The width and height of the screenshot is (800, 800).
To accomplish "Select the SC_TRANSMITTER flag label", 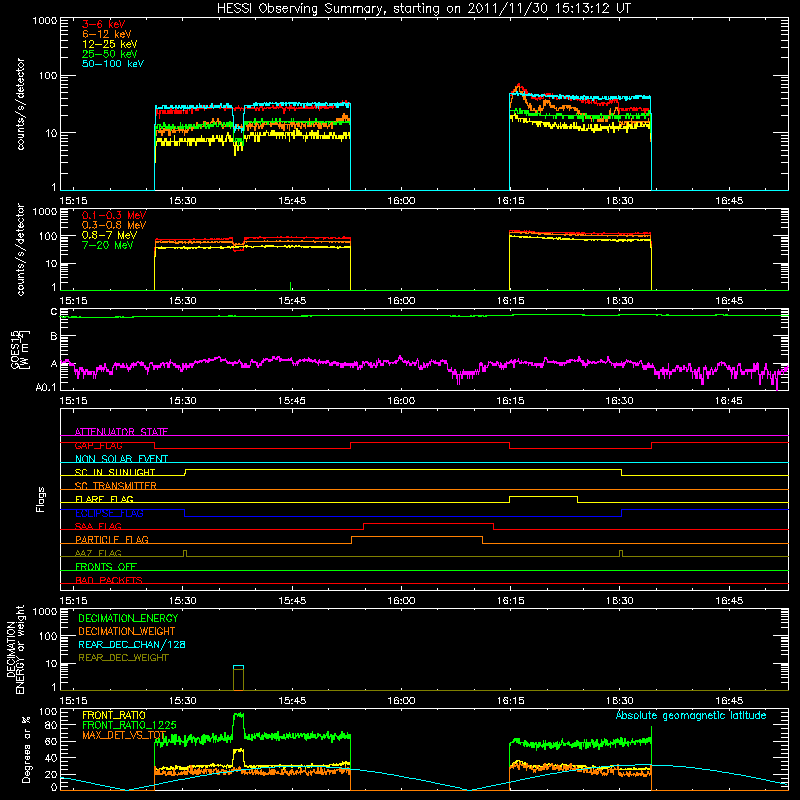I will [x=116, y=486].
